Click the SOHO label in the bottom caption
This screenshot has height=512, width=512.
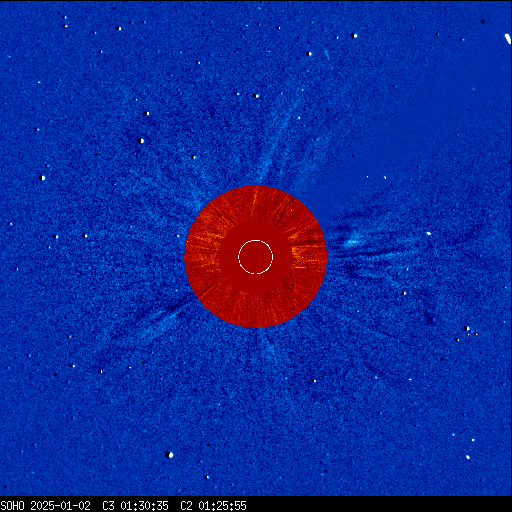[13, 506]
